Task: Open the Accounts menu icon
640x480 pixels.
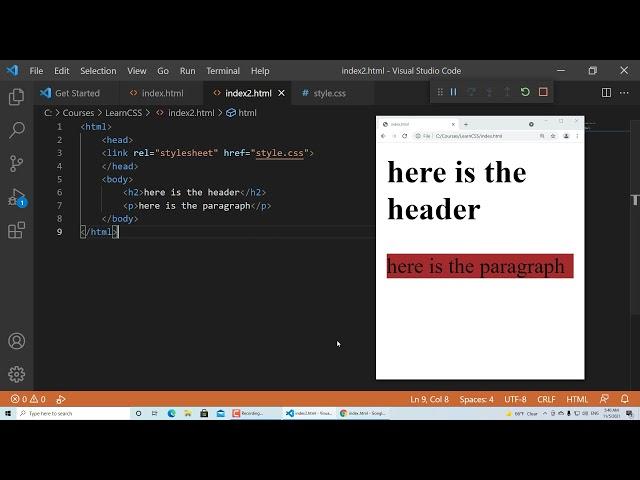Action: click(x=16, y=341)
